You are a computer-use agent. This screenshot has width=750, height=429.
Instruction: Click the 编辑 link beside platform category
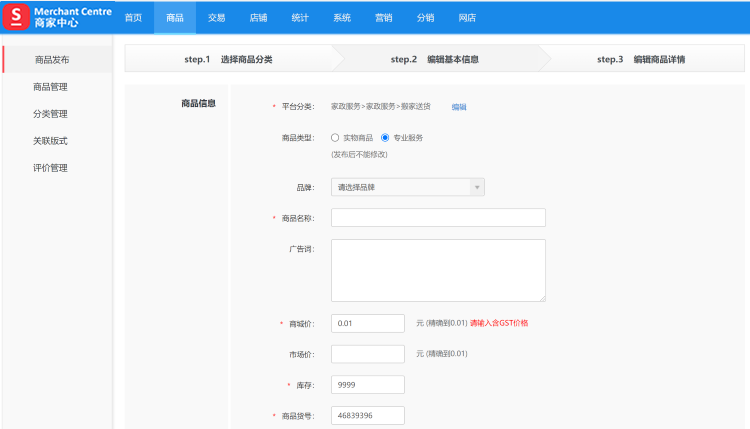459,106
